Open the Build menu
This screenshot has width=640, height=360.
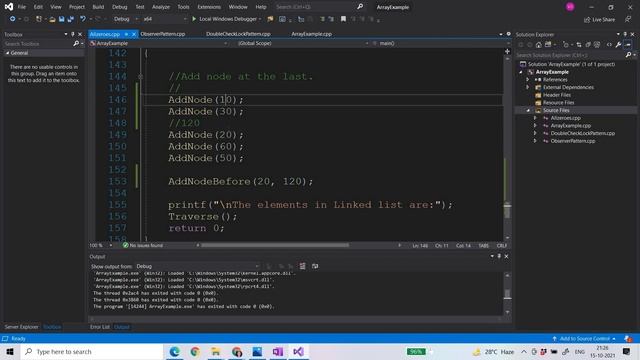pos(98,7)
